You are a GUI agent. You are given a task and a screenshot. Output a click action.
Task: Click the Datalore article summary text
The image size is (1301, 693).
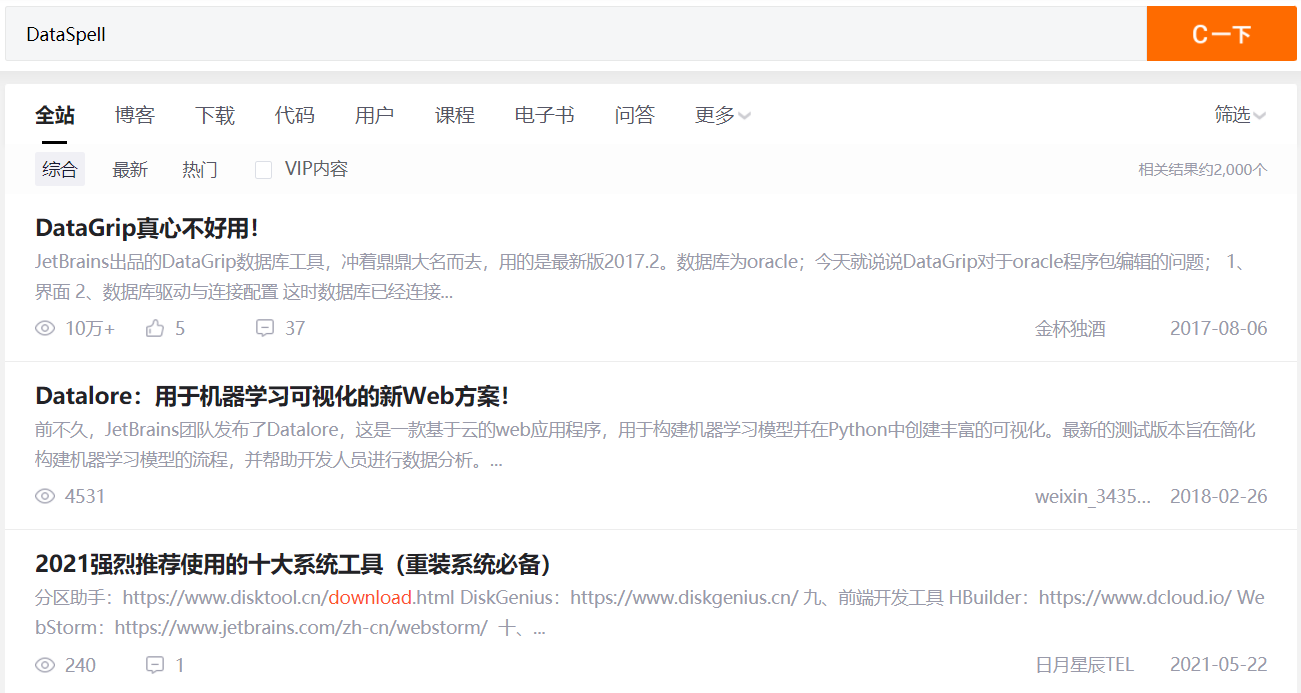click(646, 445)
